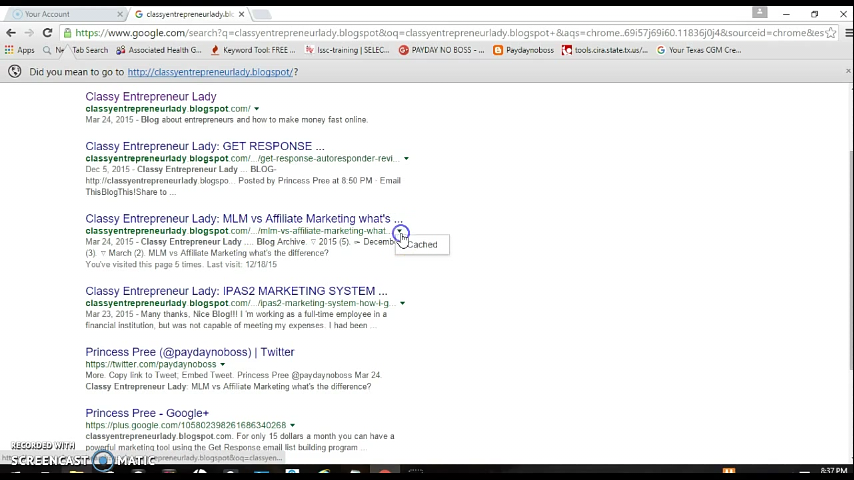
Task: Bookmark this page with the star icon
Action: (x=831, y=33)
